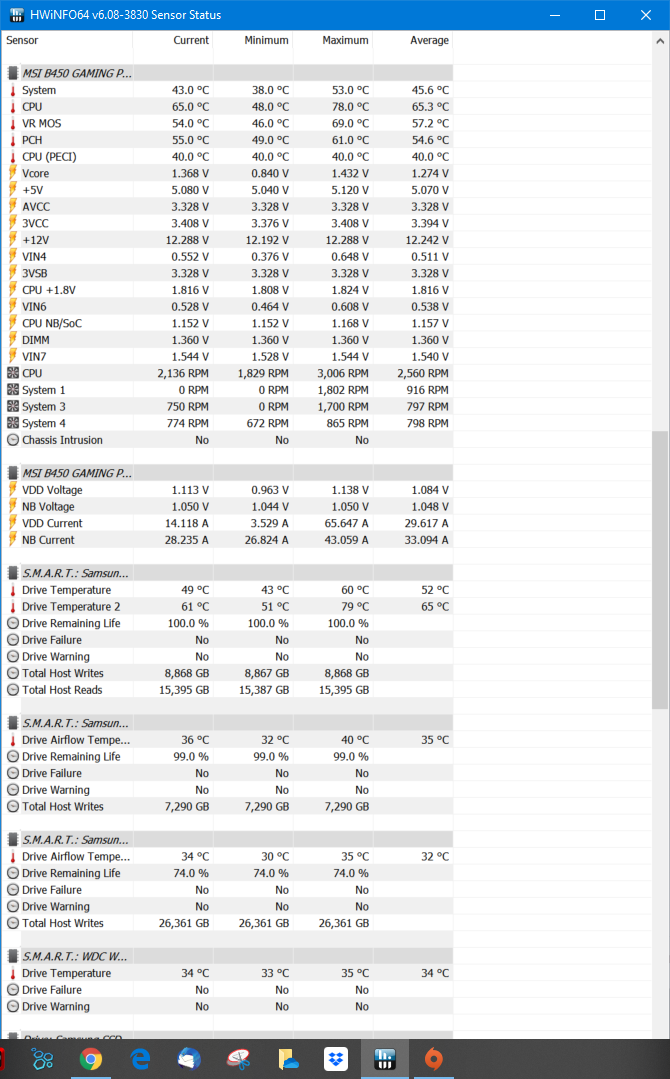Click the circle icon next to Total Host Reads
Screen dimensions: 670x1079
12,690
